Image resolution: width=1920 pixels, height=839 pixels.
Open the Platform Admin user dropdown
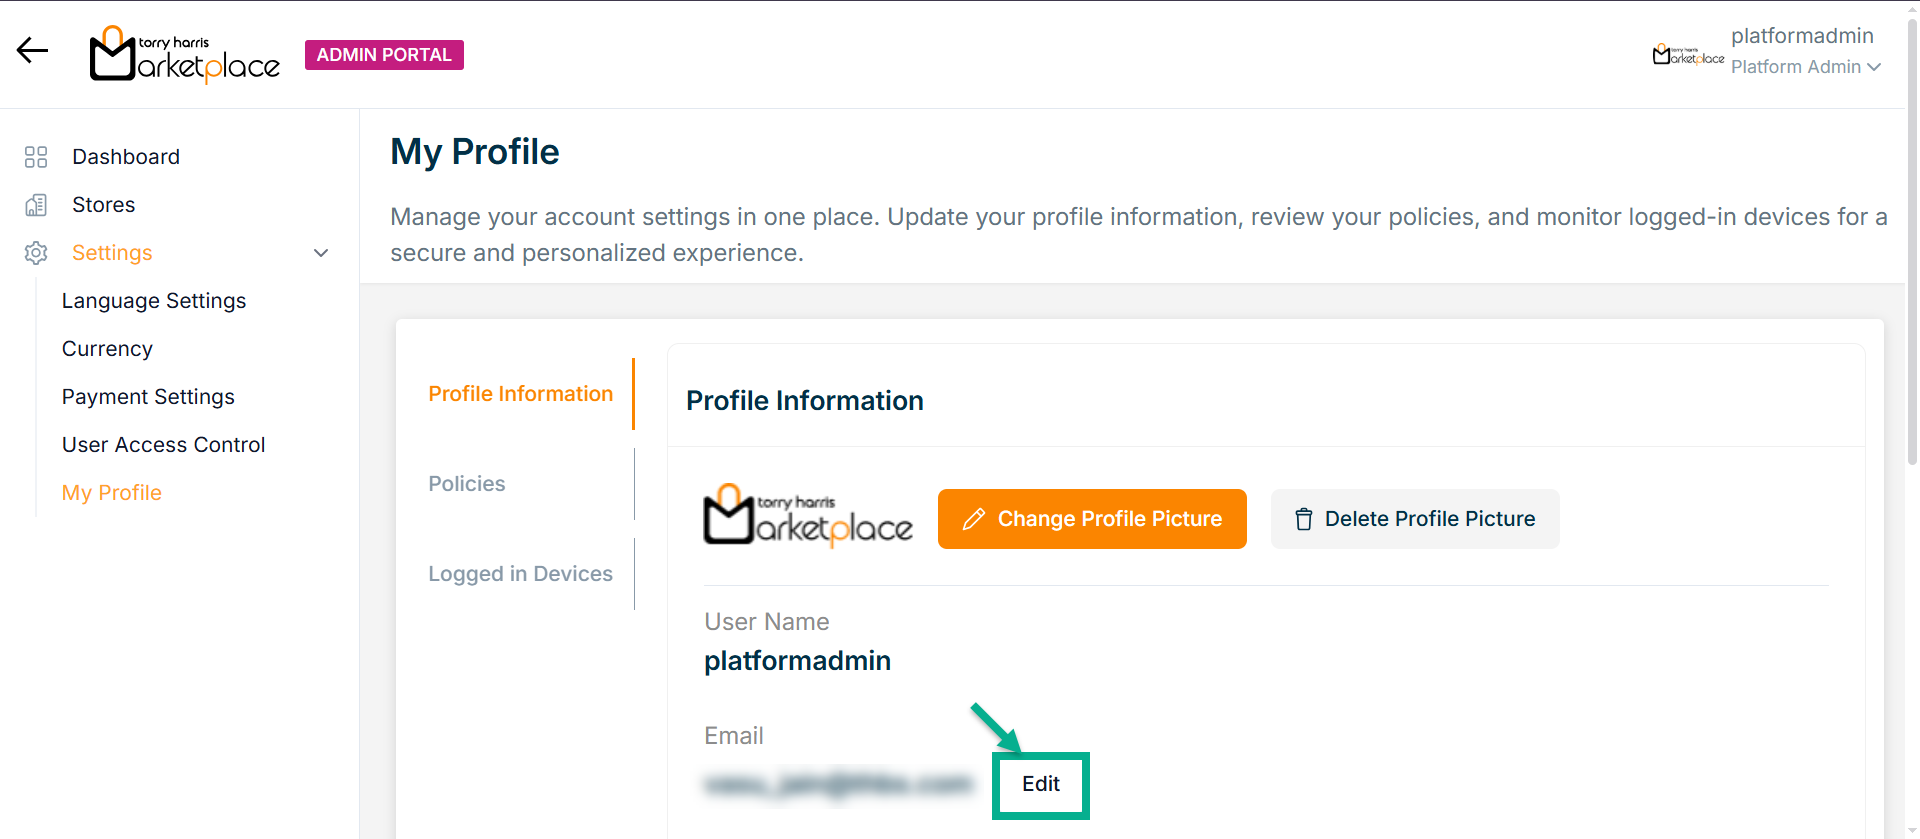click(x=1806, y=67)
